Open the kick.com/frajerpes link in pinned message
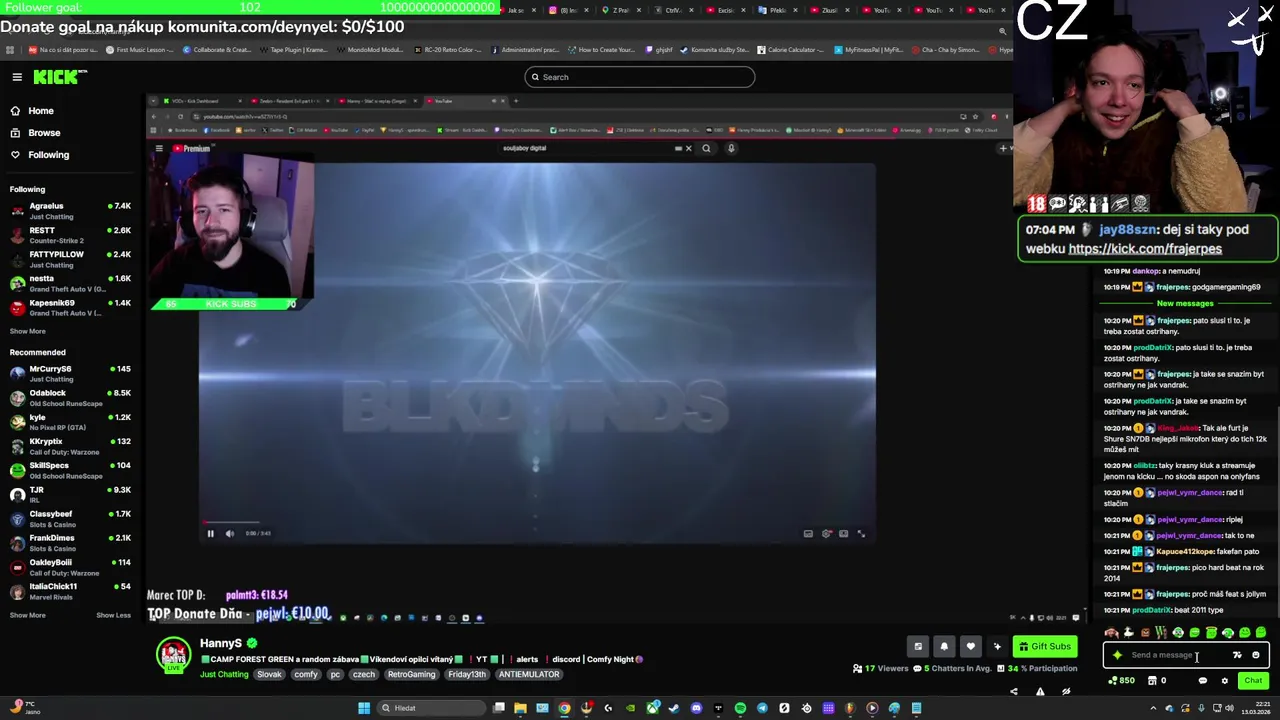This screenshot has height=720, width=1280. tap(1145, 249)
